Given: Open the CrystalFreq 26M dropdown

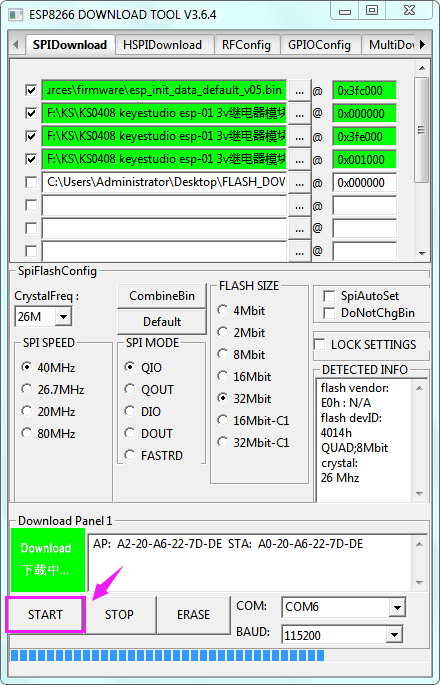Looking at the screenshot, I should pos(63,316).
